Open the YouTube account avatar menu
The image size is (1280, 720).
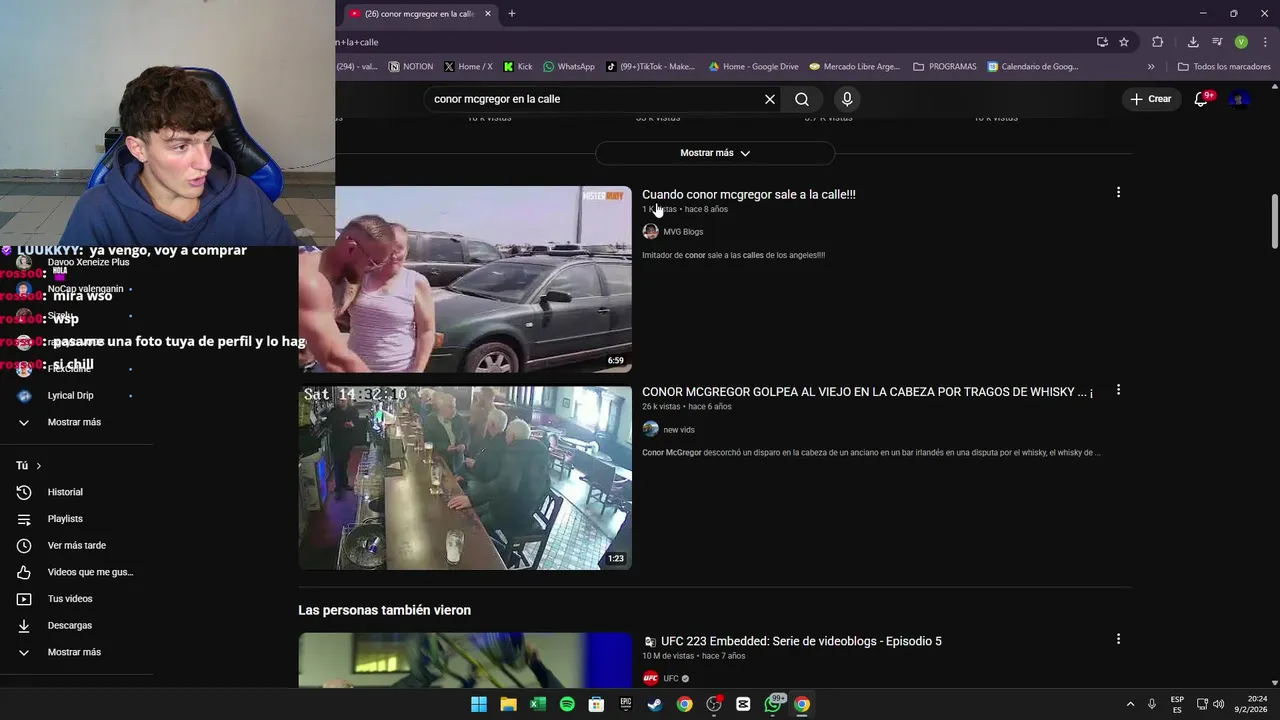[1240, 99]
